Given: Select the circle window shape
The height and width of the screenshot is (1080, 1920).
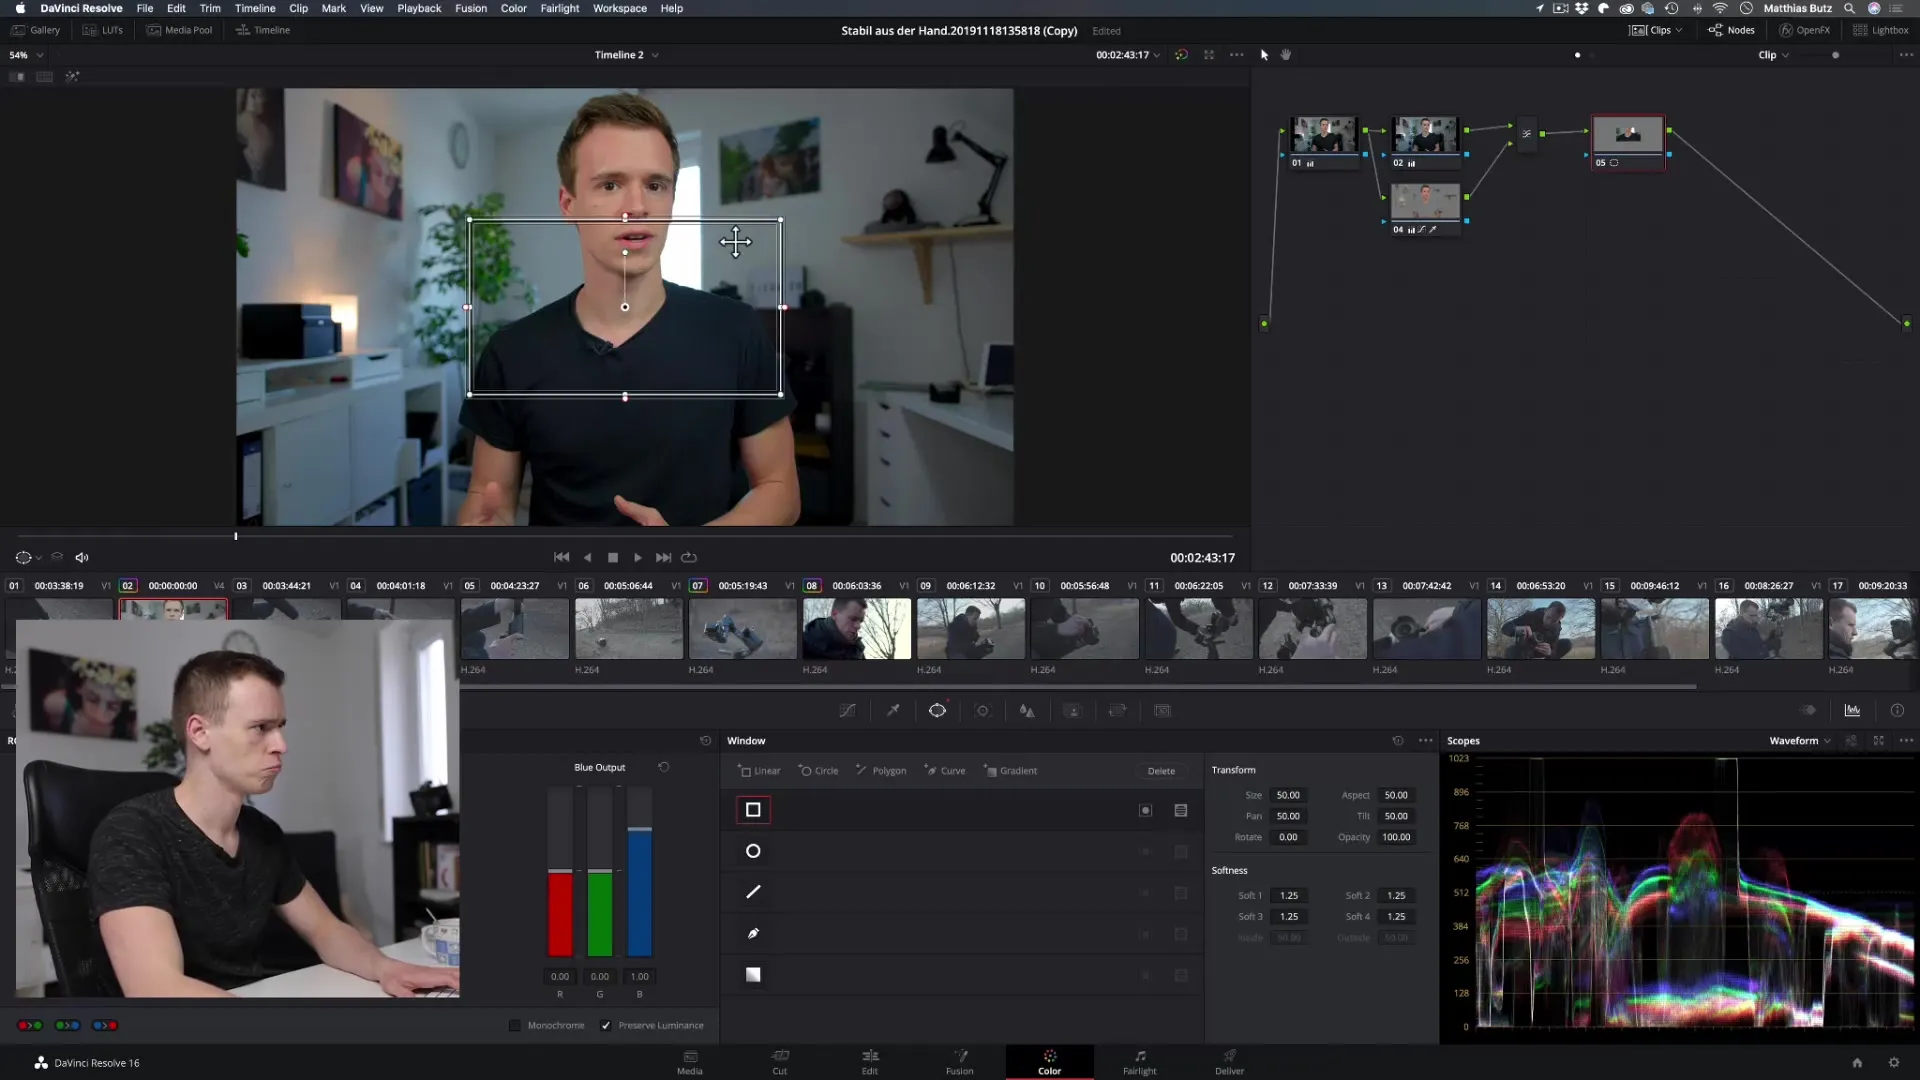Looking at the screenshot, I should [753, 851].
